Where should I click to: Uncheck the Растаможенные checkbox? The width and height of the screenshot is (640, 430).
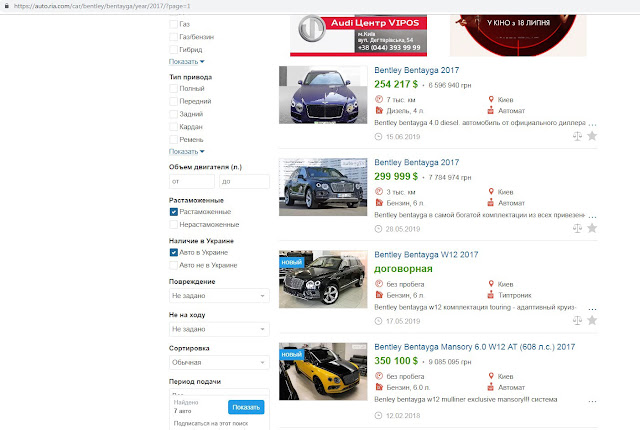pos(174,211)
